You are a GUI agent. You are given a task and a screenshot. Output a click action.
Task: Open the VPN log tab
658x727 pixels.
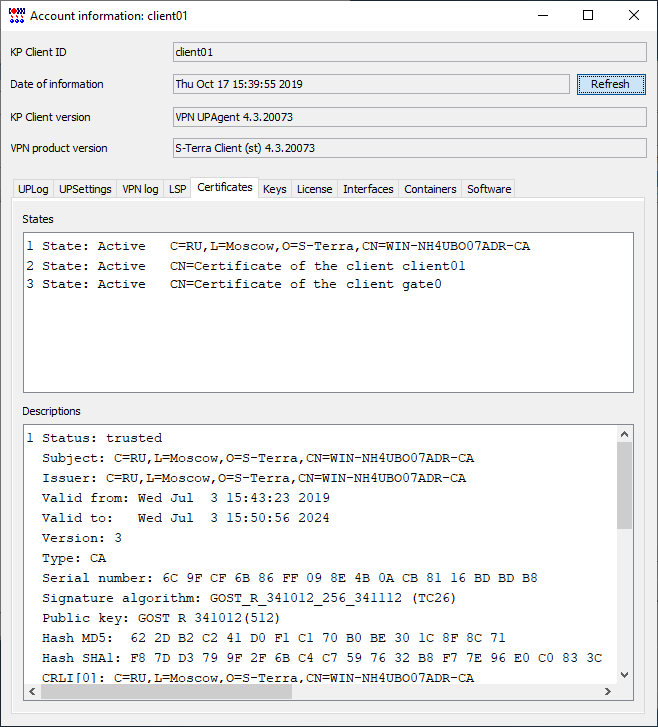[140, 189]
